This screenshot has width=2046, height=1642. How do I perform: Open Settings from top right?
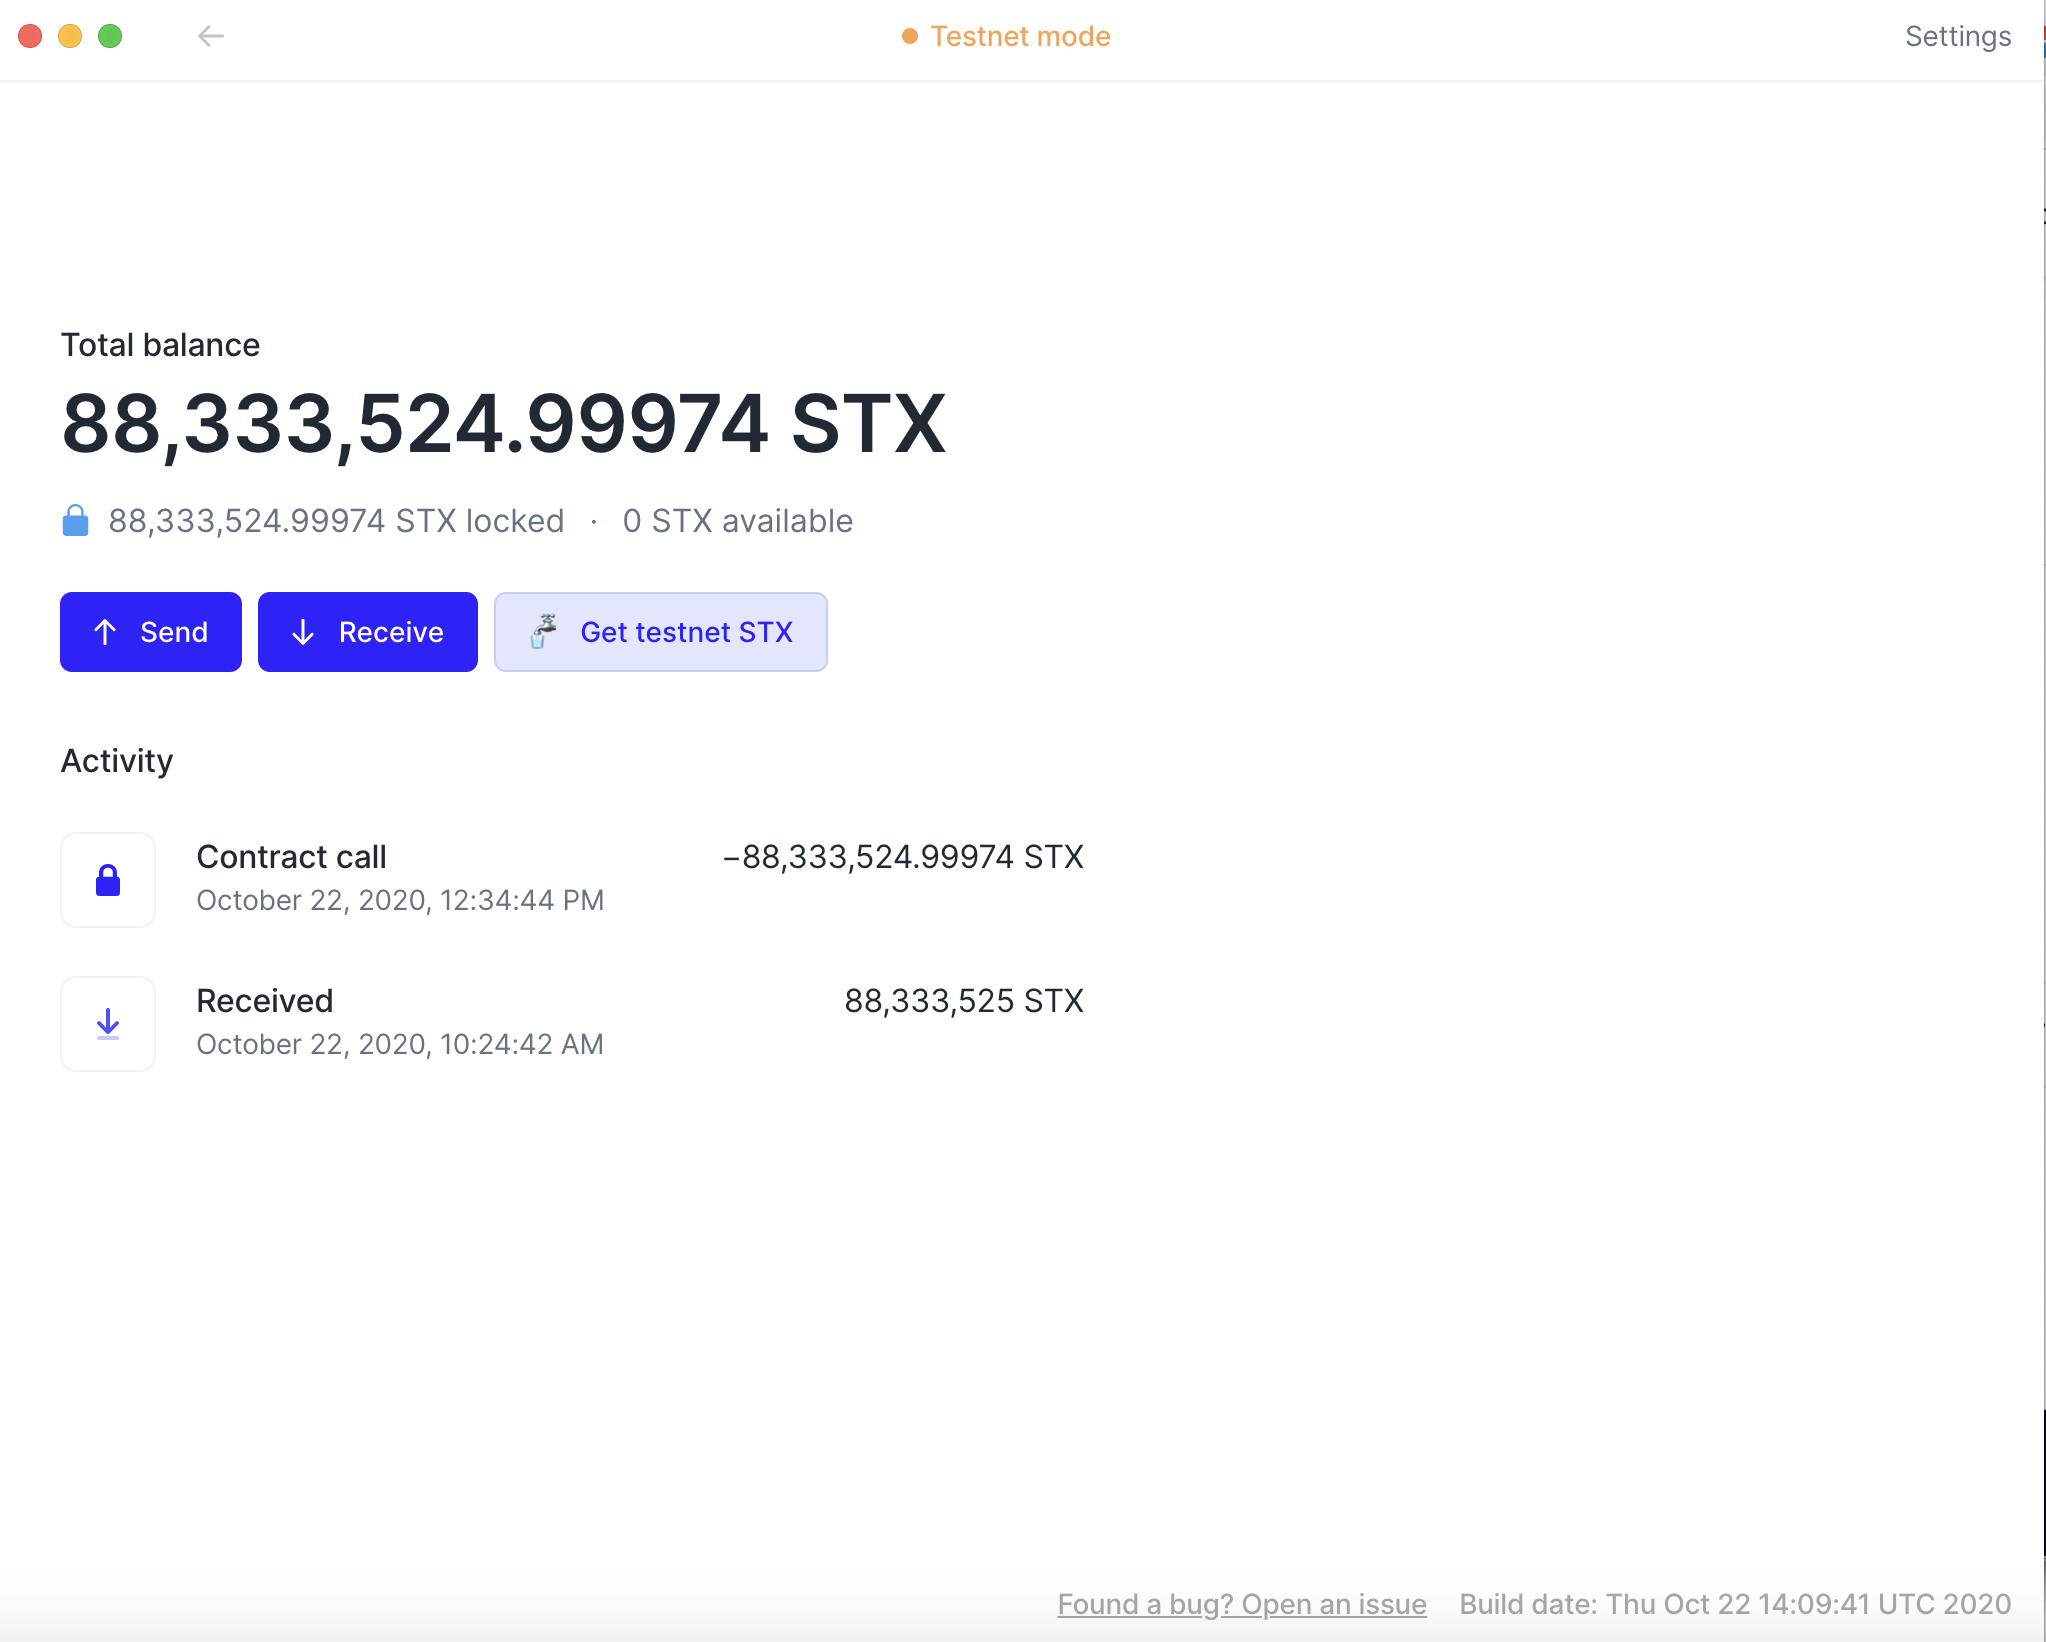coord(1957,37)
